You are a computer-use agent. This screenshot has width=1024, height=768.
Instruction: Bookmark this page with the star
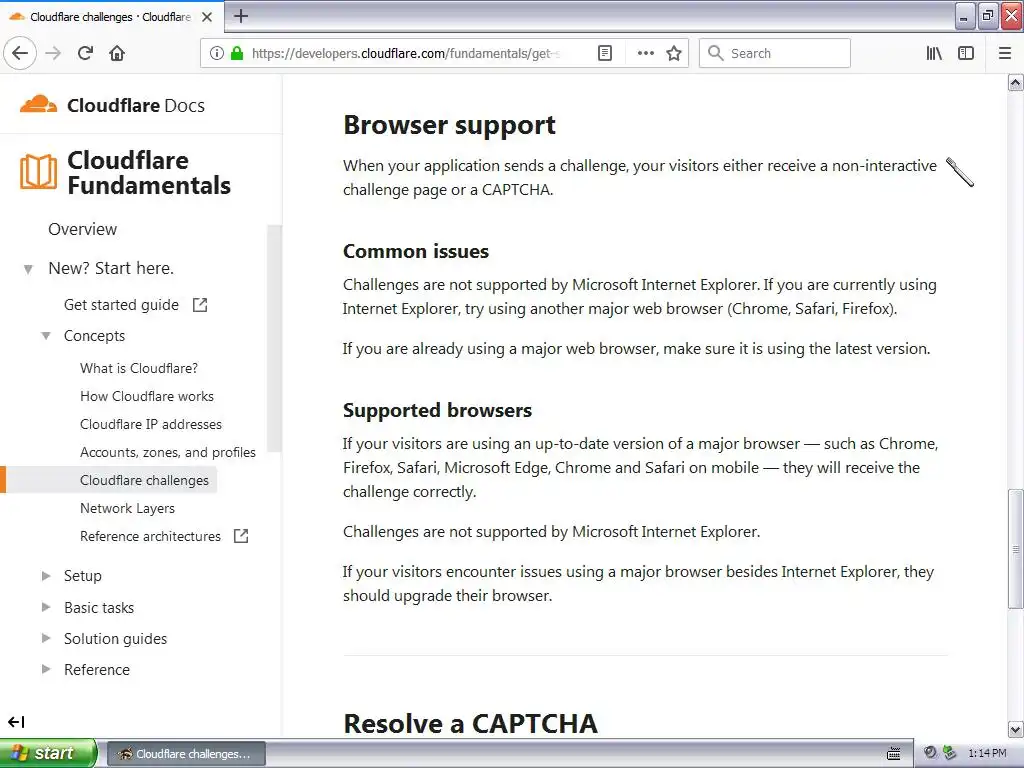674,53
